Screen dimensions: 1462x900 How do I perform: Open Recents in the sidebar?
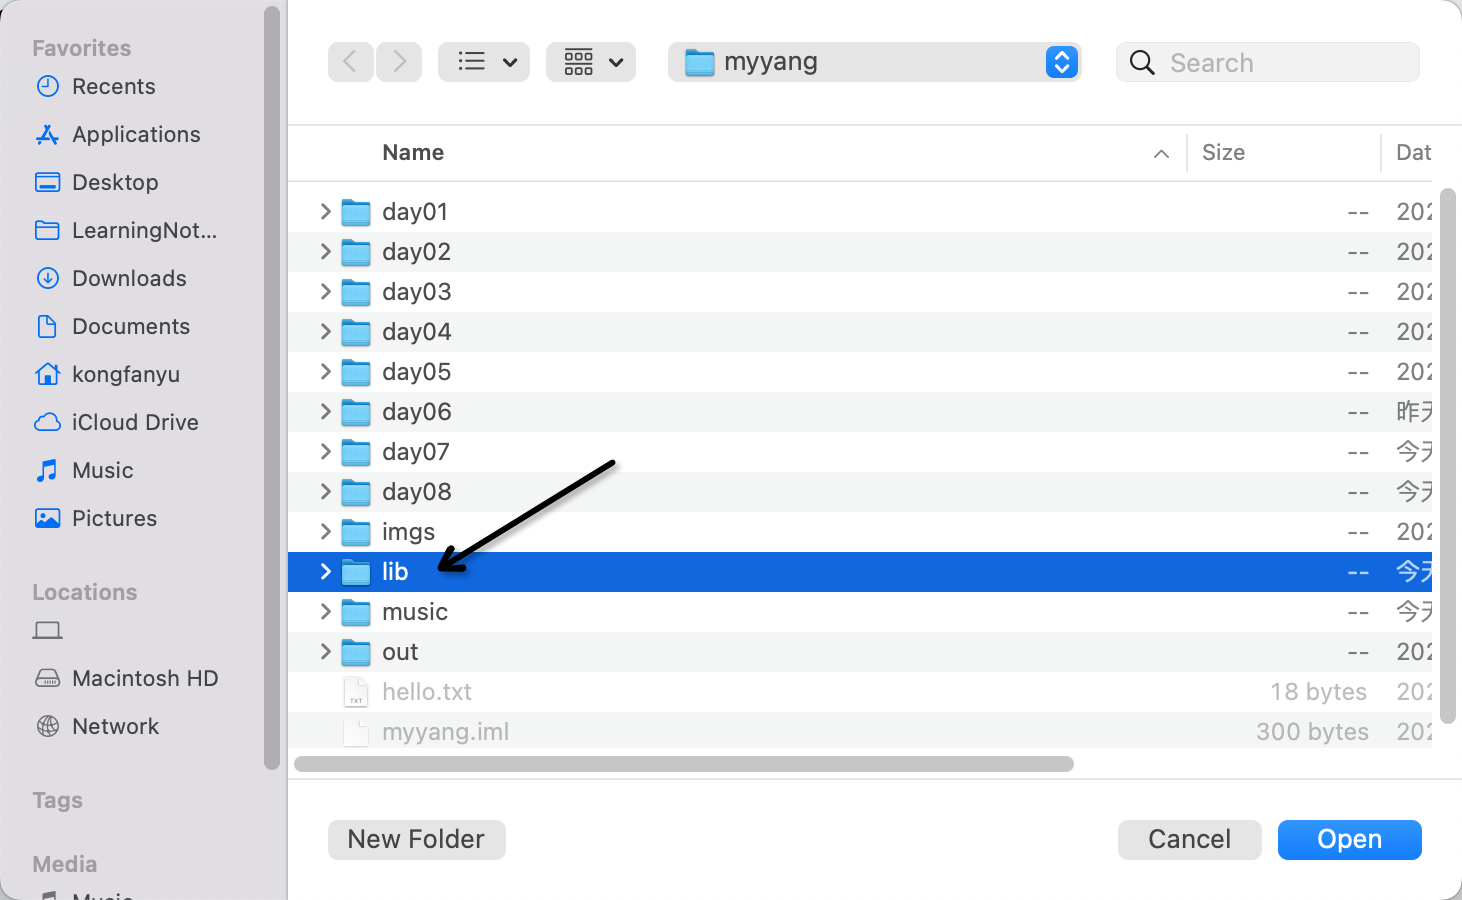coord(113,87)
